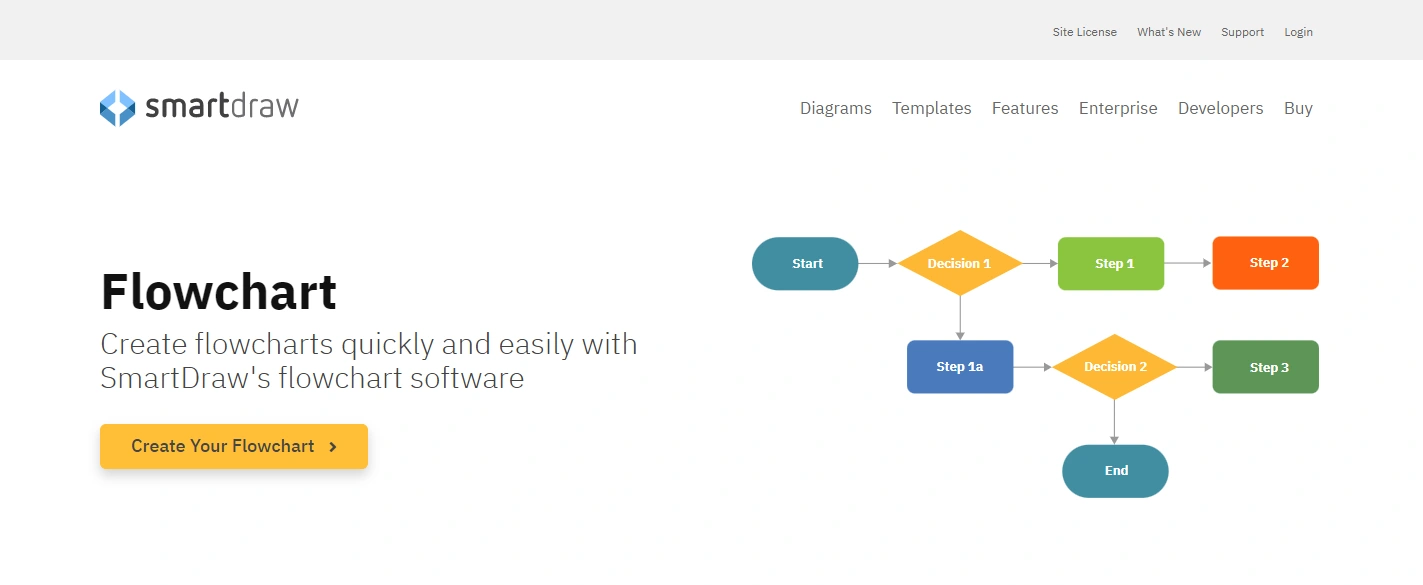Open the Buy menu item
This screenshot has width=1423, height=585.
[1298, 108]
